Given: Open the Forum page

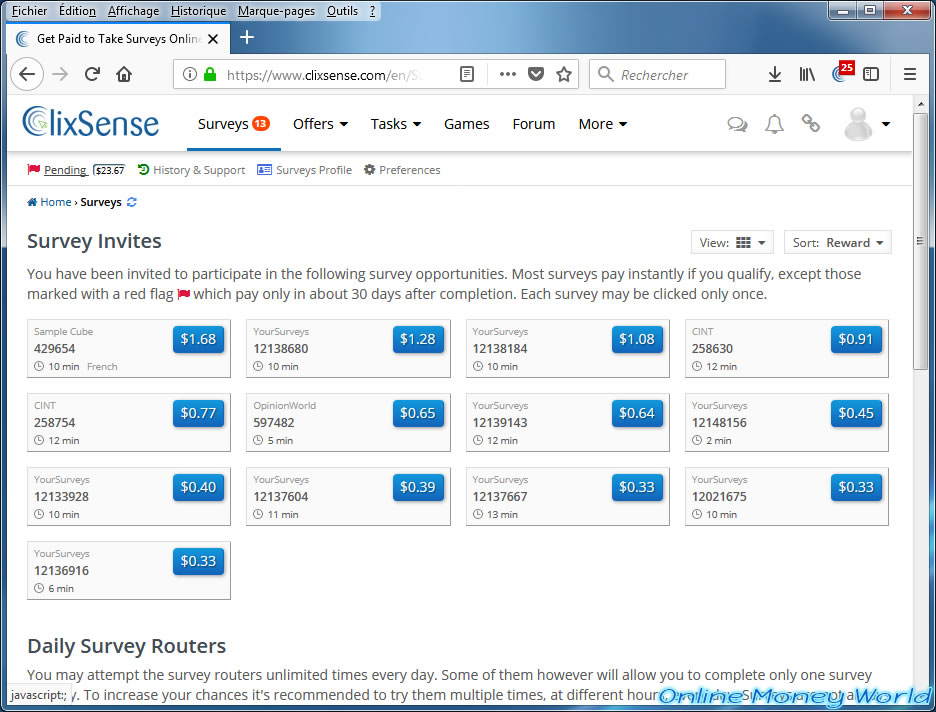Looking at the screenshot, I should click(x=534, y=124).
